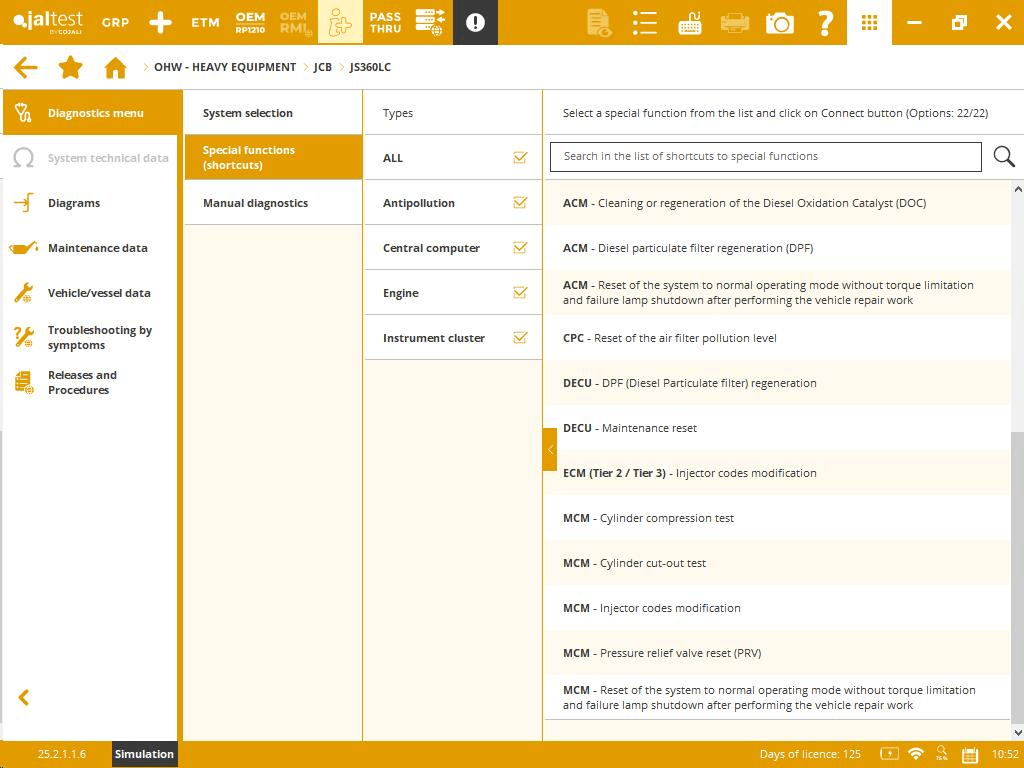
Task: Uncheck the Antipollution filter
Action: tap(520, 203)
